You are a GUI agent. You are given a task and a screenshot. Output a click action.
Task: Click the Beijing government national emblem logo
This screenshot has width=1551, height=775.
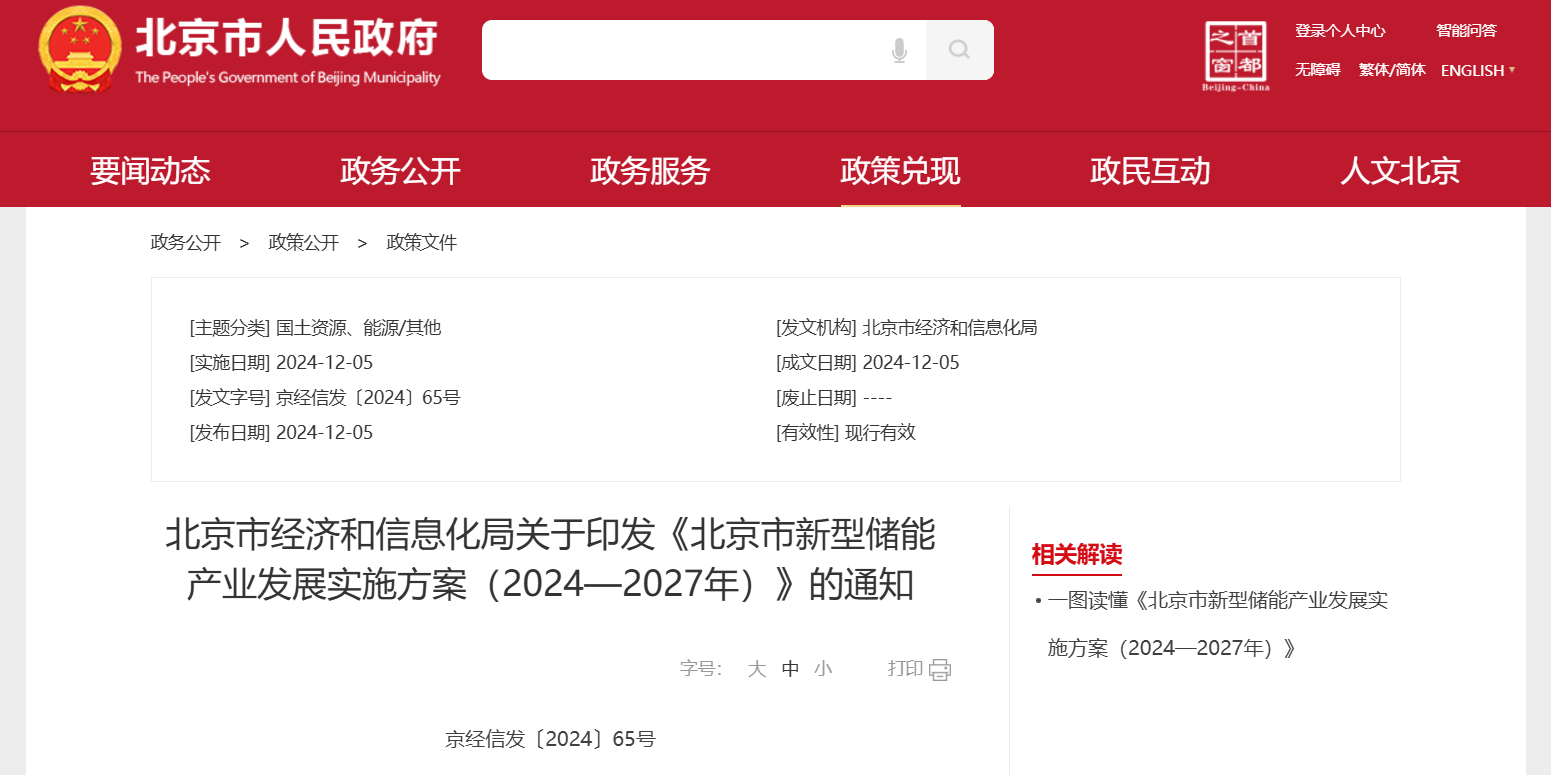click(78, 50)
